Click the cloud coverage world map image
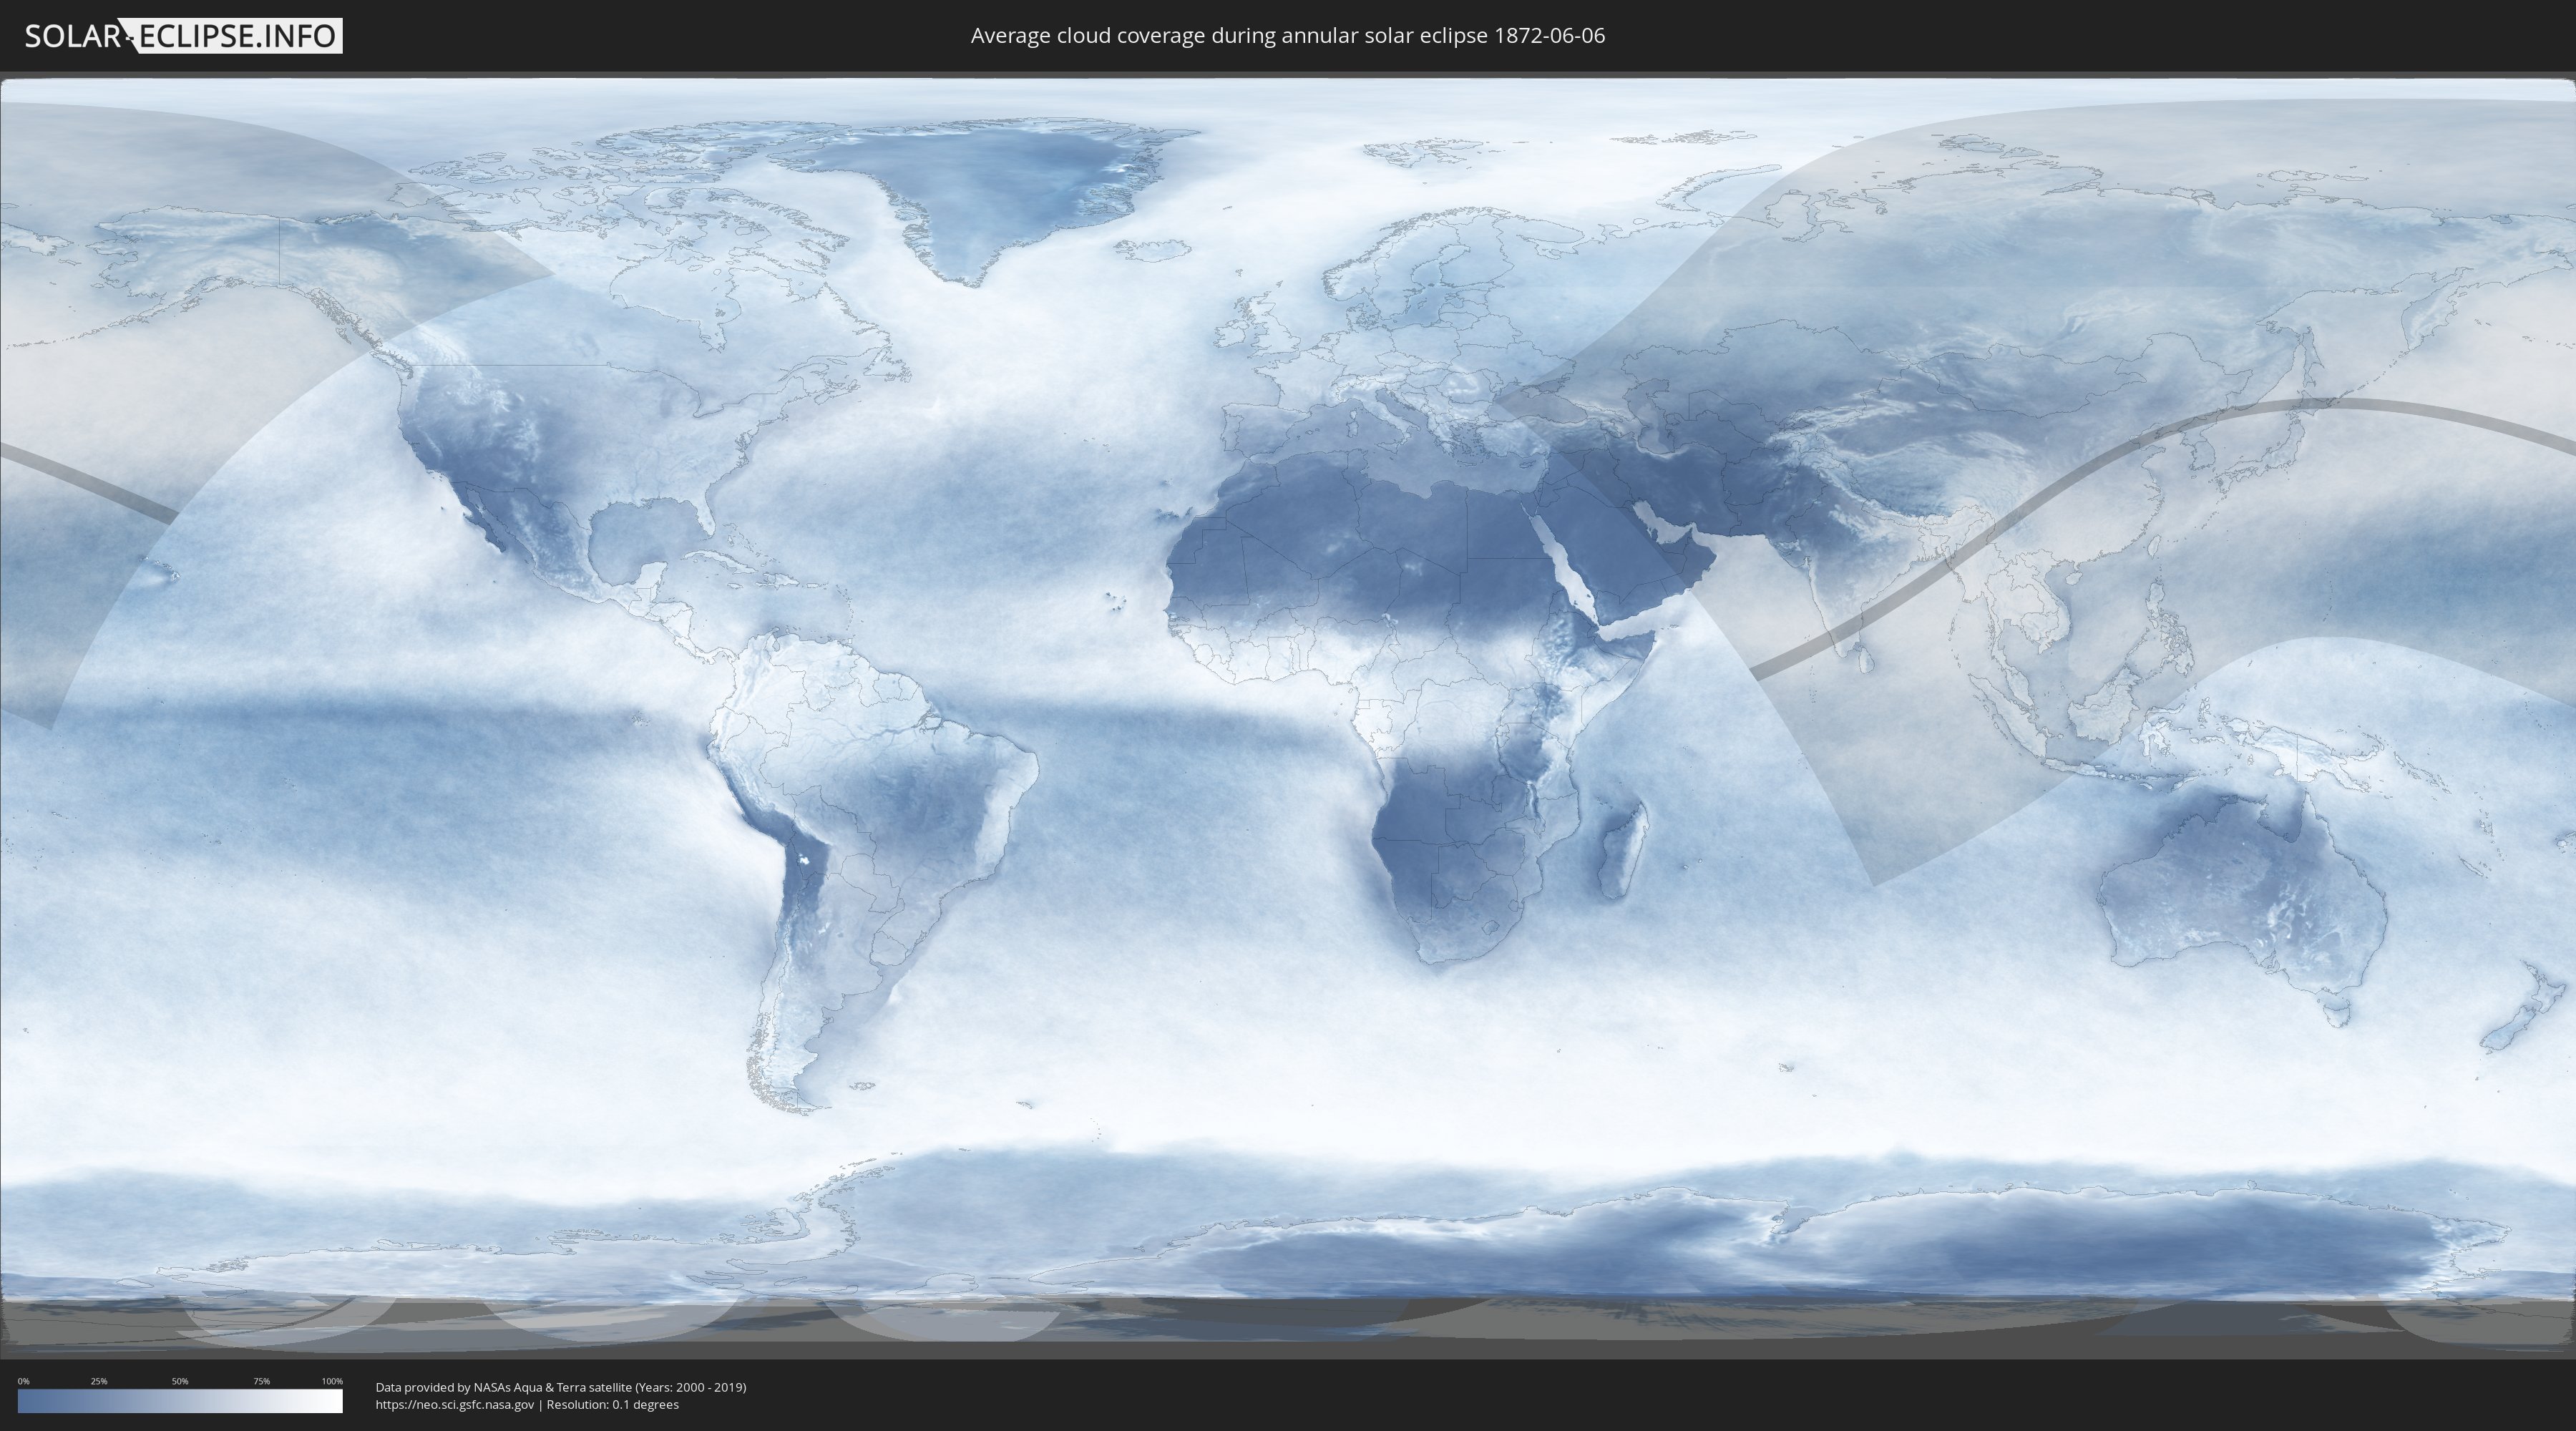This screenshot has height=1431, width=2576. pyautogui.click(x=1288, y=715)
